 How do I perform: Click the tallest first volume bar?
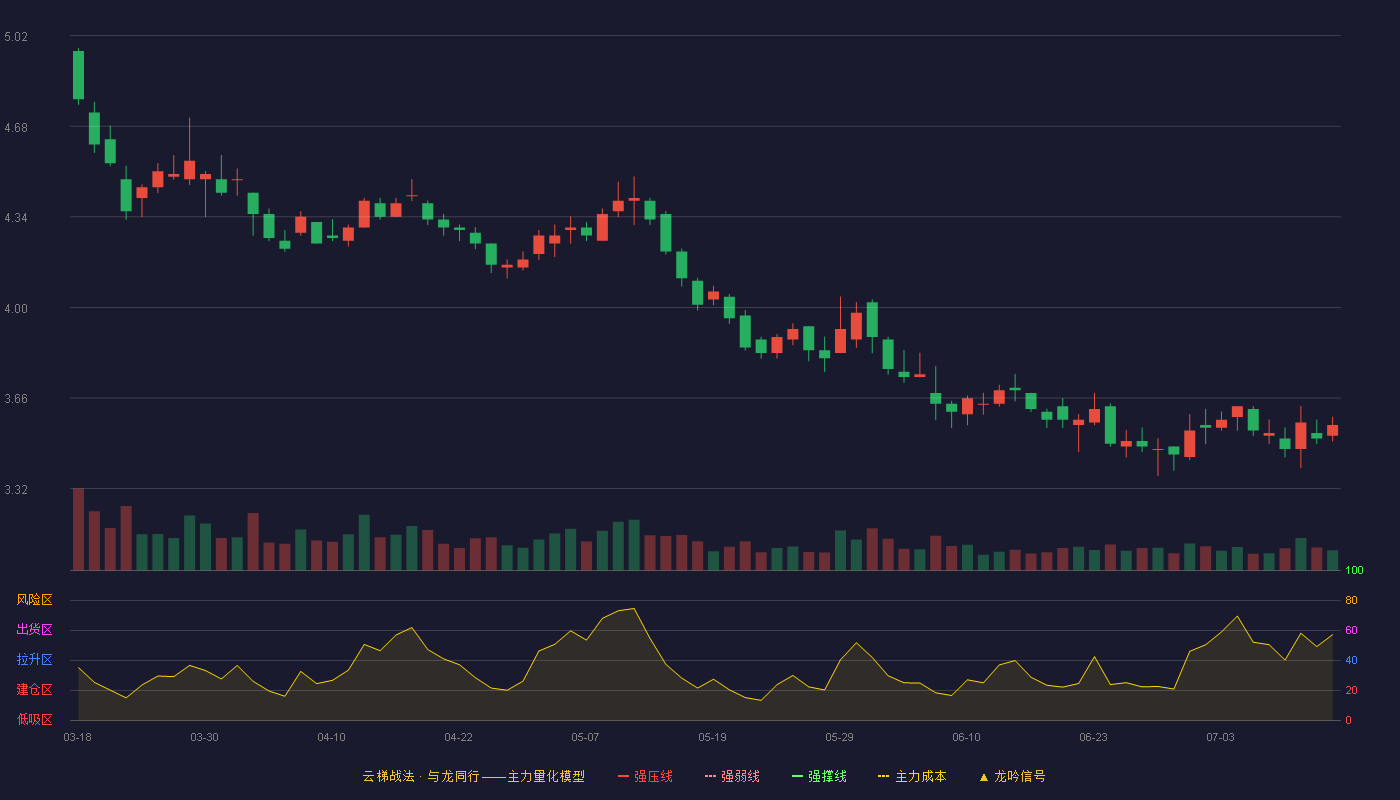point(78,529)
